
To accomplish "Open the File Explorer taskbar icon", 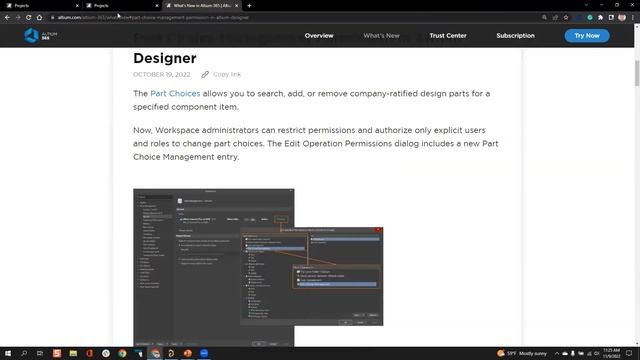I will (73, 353).
